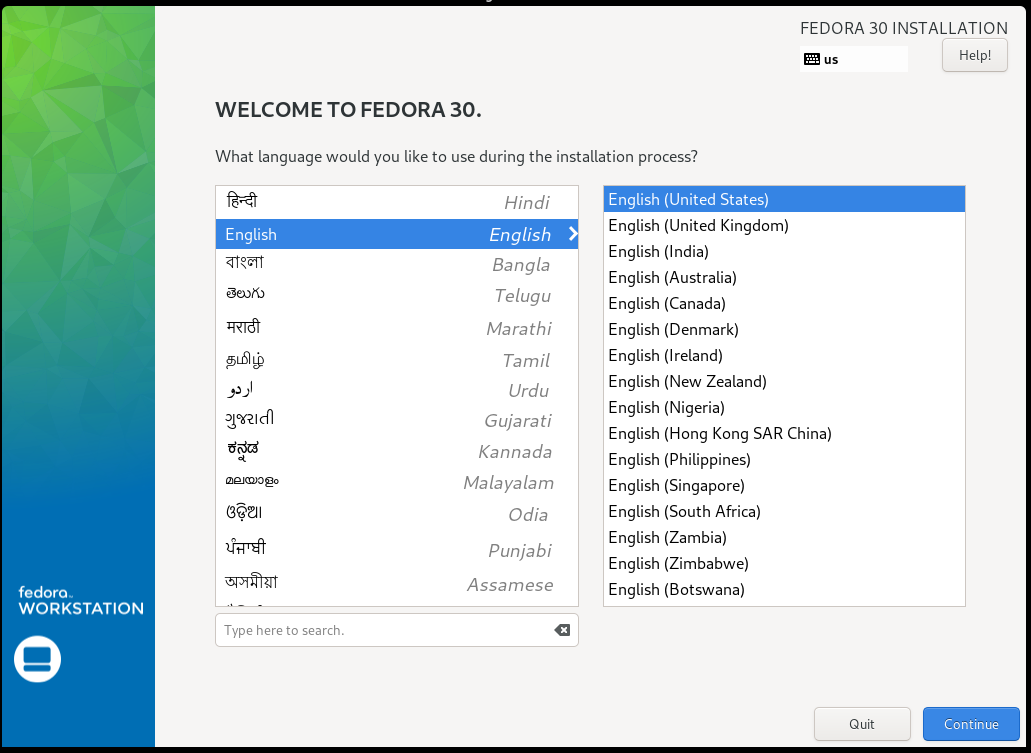Viewport: 1031px width, 753px height.
Task: Select English (Nigeria) locale
Action: click(x=784, y=407)
